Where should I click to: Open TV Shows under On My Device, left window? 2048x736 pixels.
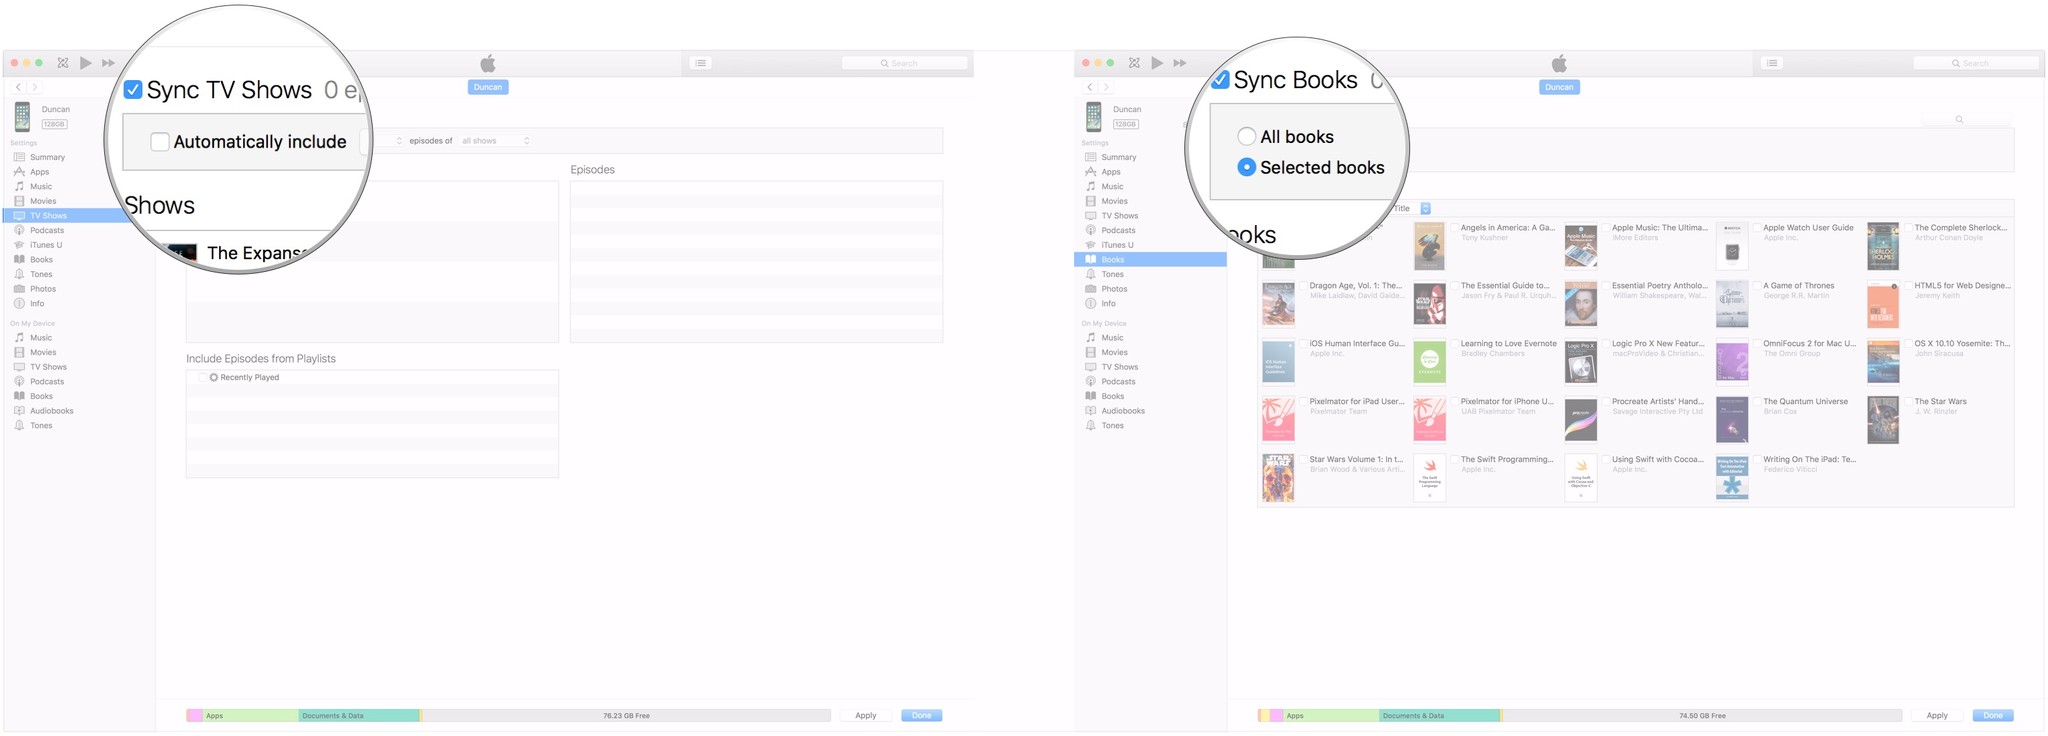(x=48, y=367)
